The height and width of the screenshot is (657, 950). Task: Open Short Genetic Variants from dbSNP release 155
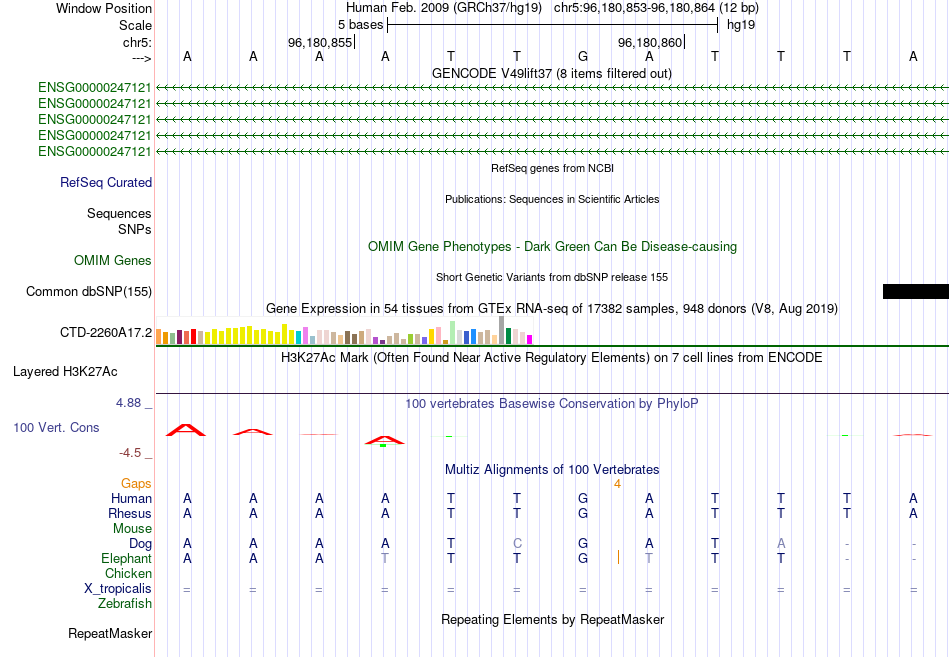point(552,277)
